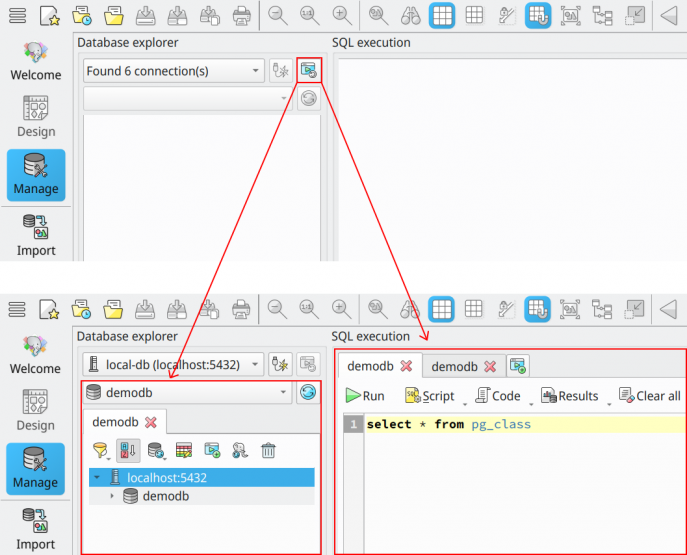687x555 pixels.
Task: Open the funnel filter icon in explorer toolbar
Action: click(100, 450)
